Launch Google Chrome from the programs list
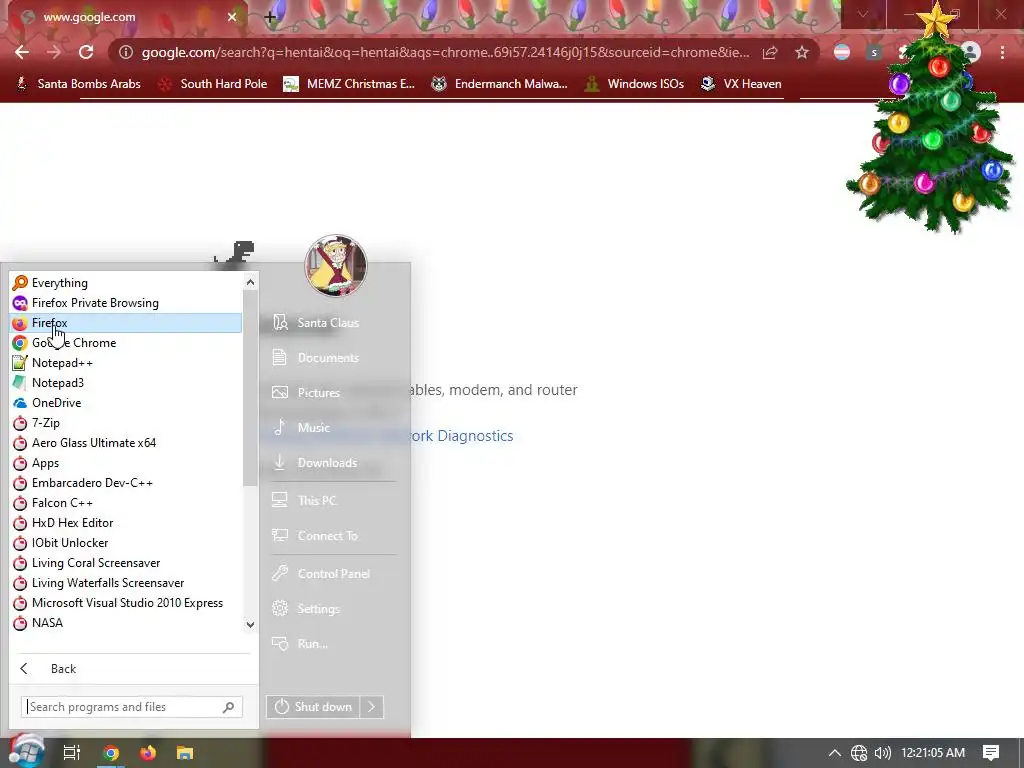 tap(125, 343)
